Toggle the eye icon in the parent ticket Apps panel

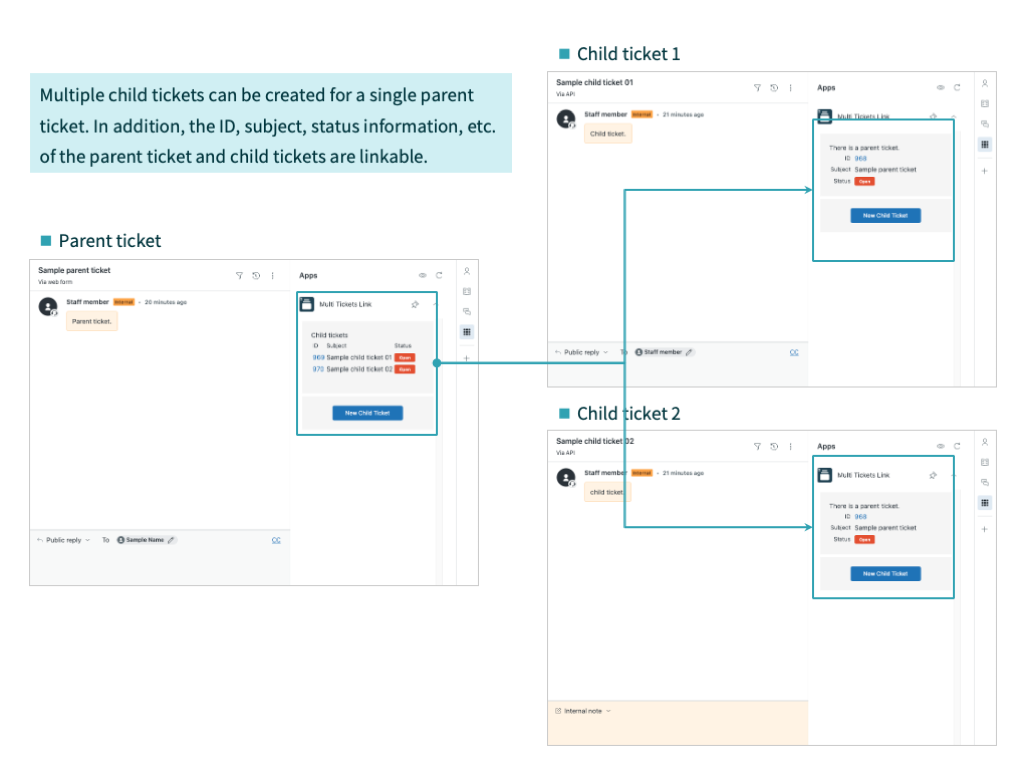422,275
